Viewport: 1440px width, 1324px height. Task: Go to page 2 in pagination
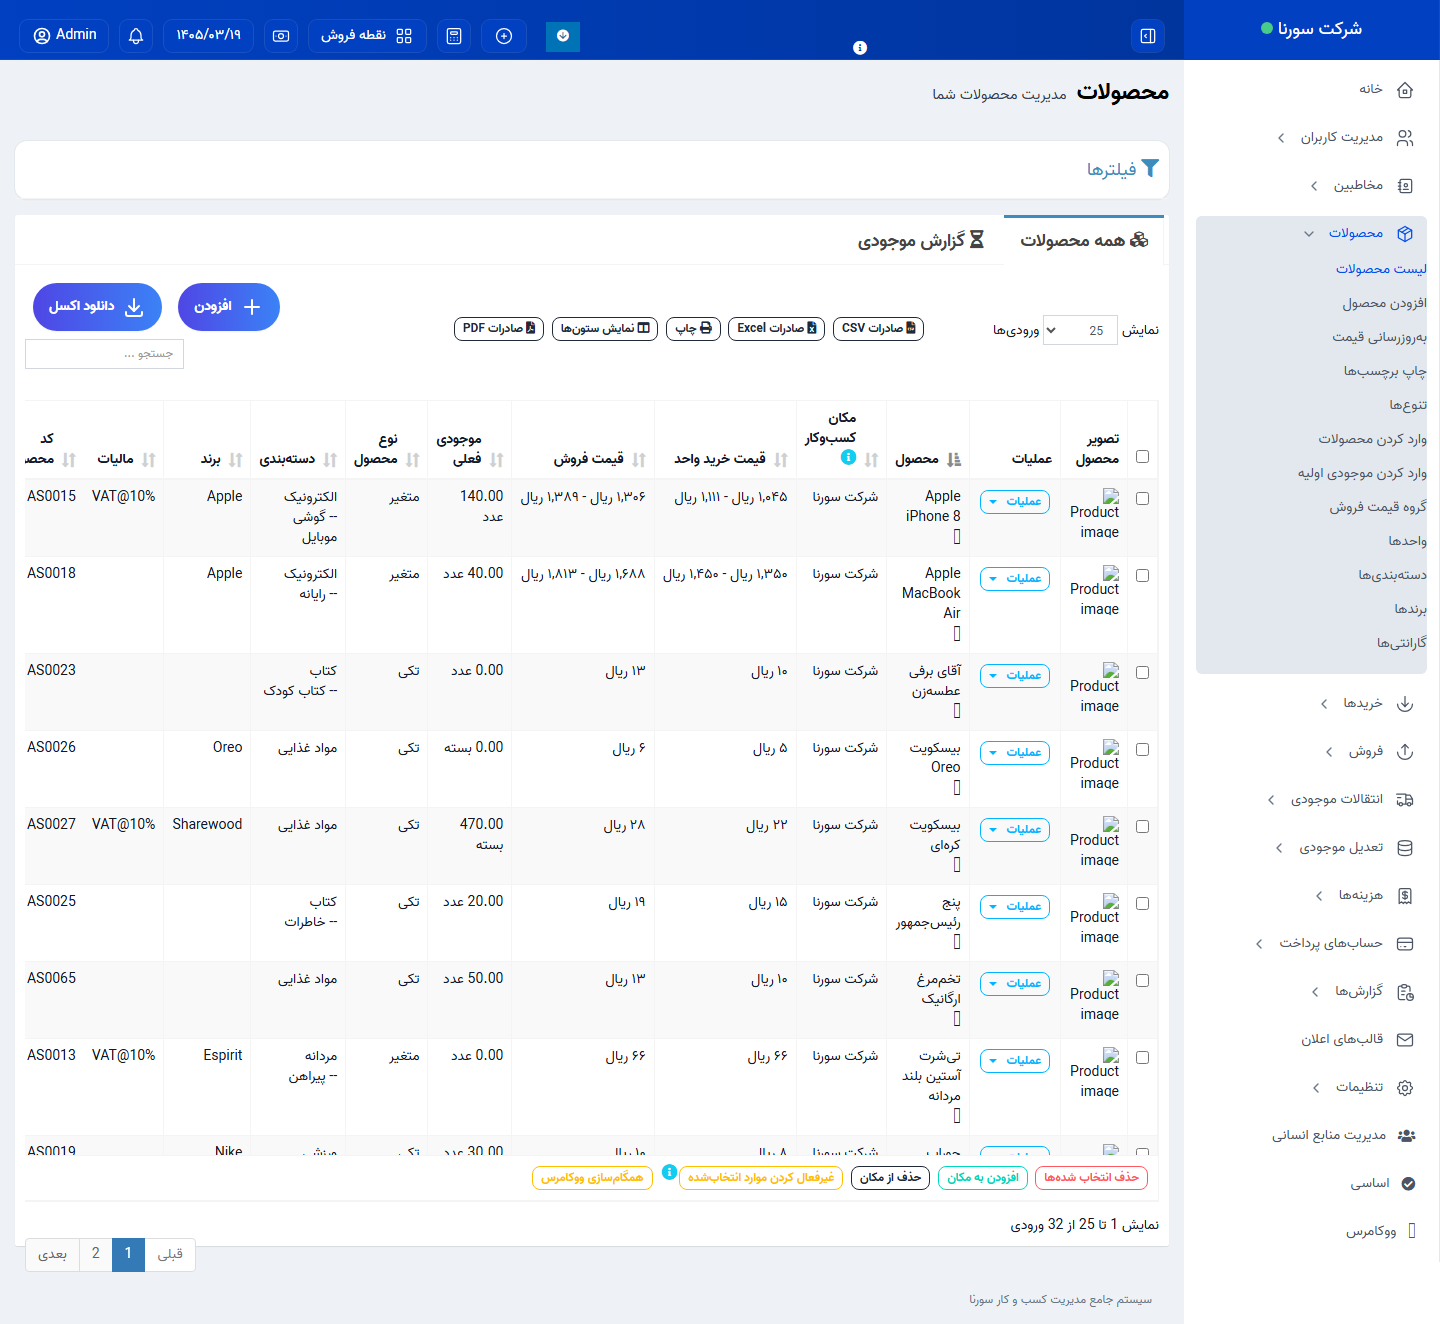pyautogui.click(x=96, y=1254)
